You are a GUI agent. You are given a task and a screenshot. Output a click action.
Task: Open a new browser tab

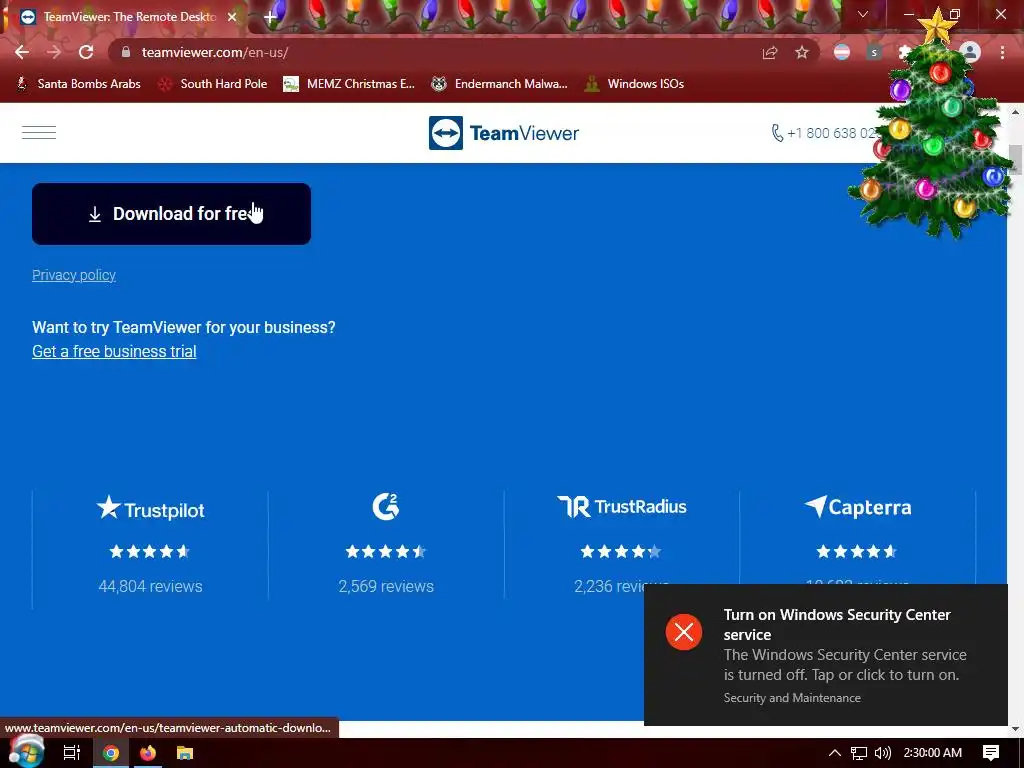pos(270,17)
